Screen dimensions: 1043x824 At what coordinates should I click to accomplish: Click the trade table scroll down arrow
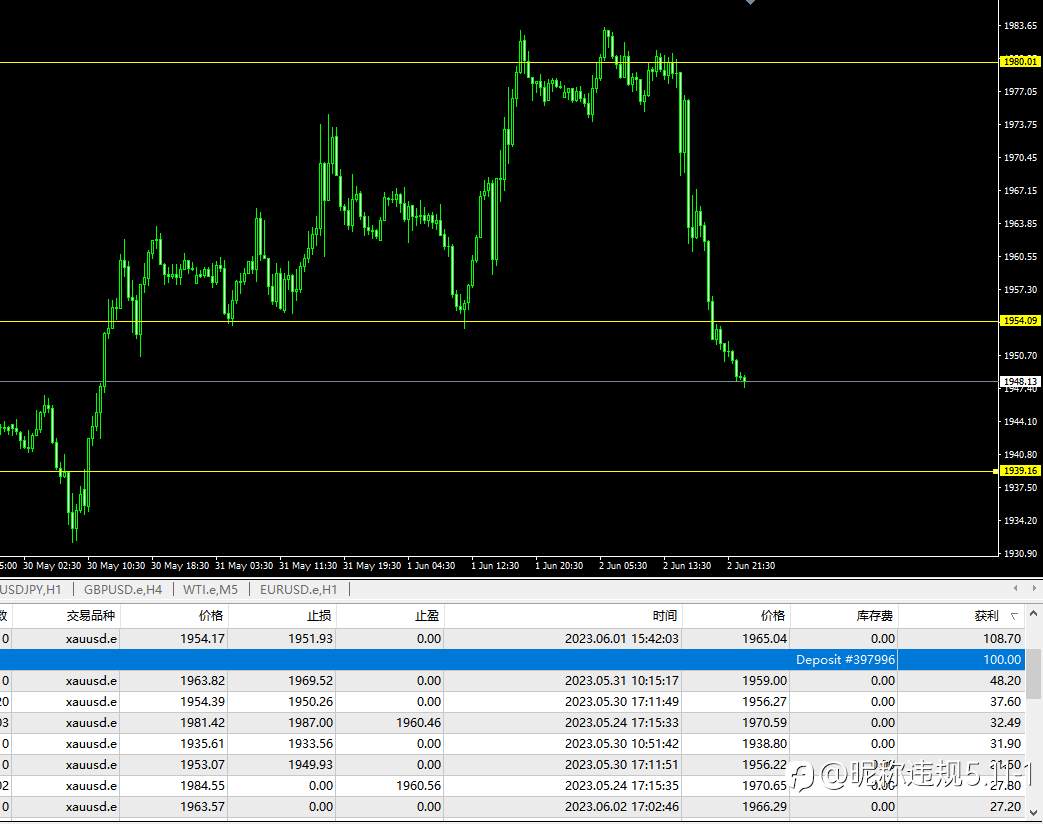(x=1034, y=813)
